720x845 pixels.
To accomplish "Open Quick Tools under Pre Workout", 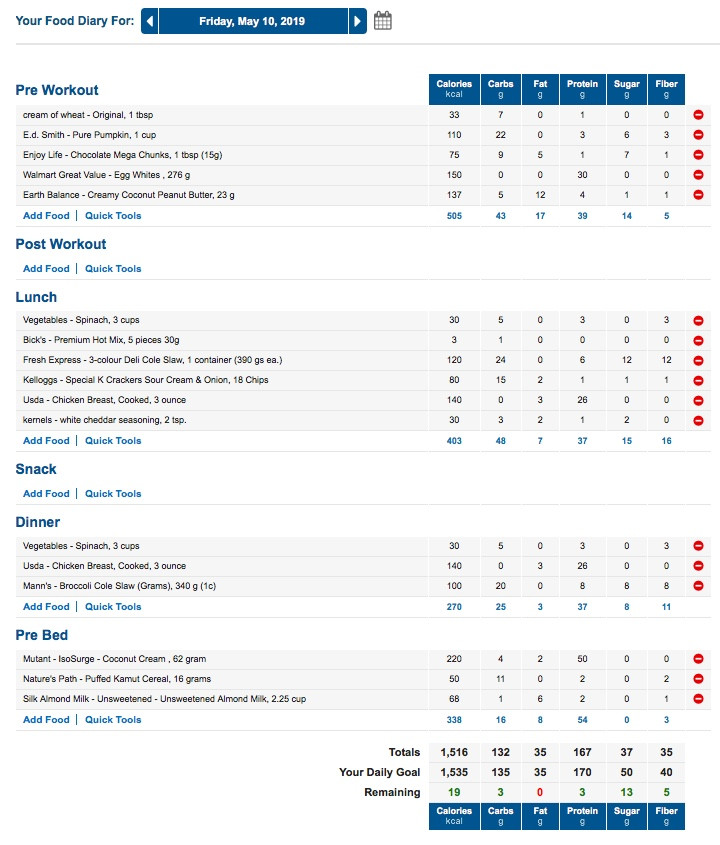I will 113,216.
